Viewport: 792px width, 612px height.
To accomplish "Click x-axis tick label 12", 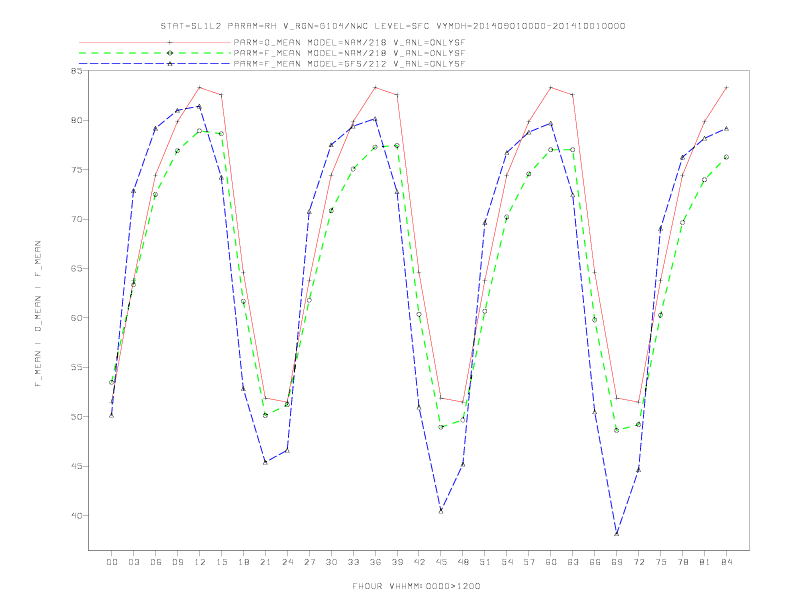I will (x=200, y=562).
